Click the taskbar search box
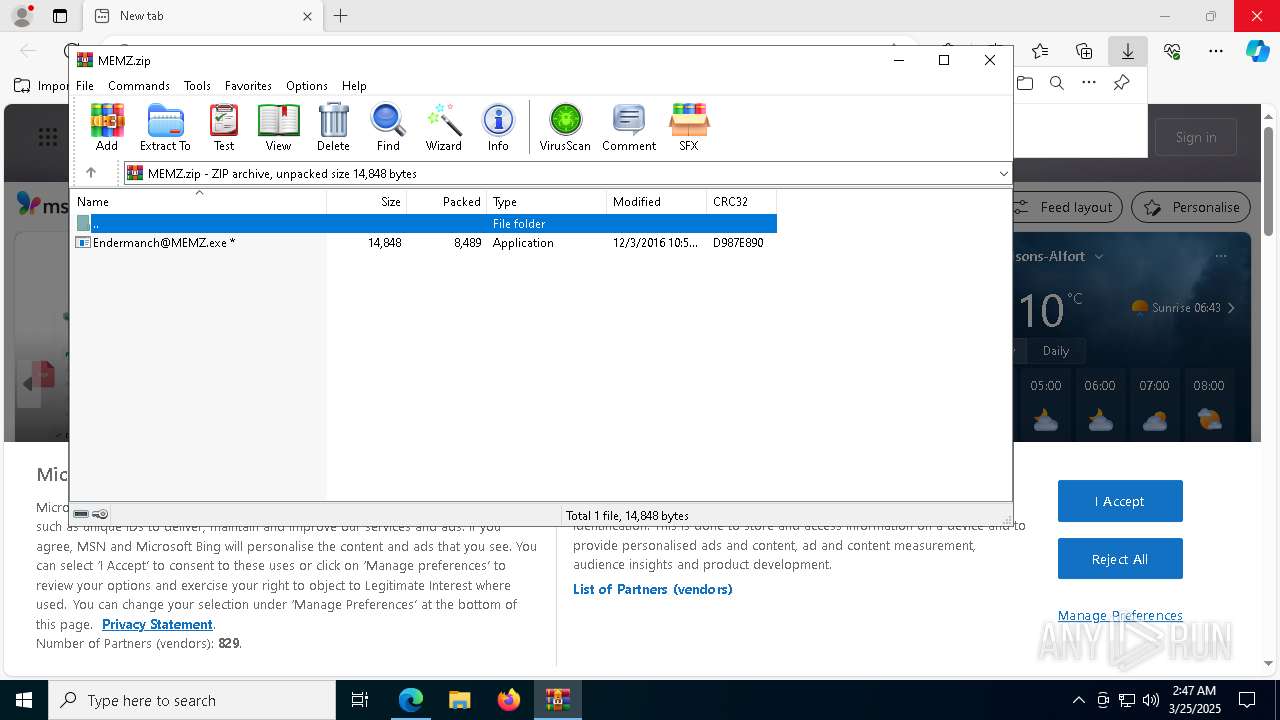 (192, 700)
